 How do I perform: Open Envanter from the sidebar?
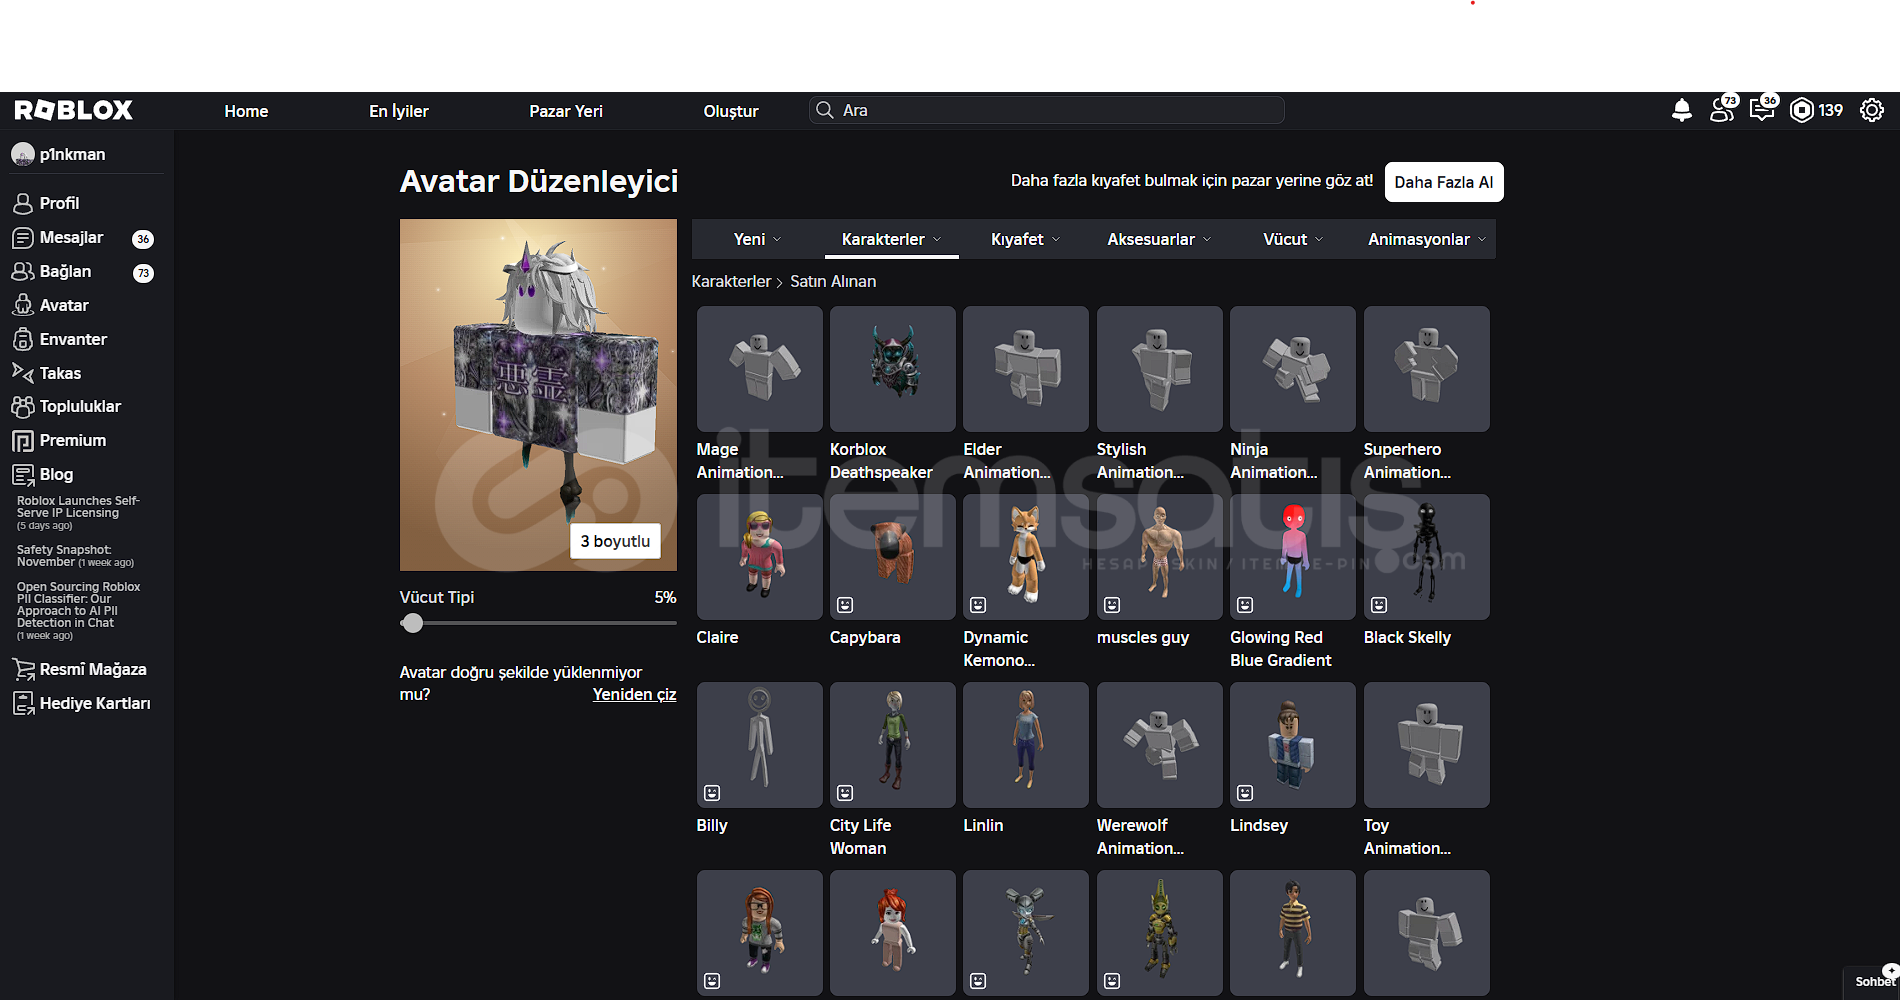point(73,339)
